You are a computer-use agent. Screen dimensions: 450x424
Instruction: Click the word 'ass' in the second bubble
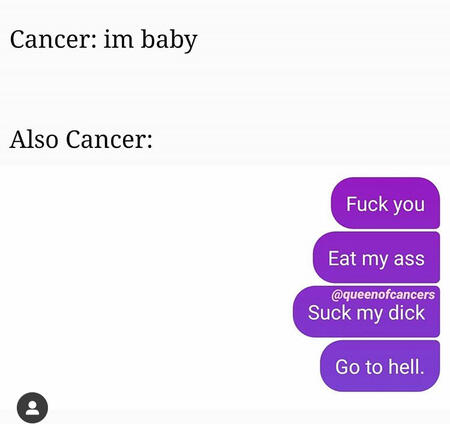409,259
